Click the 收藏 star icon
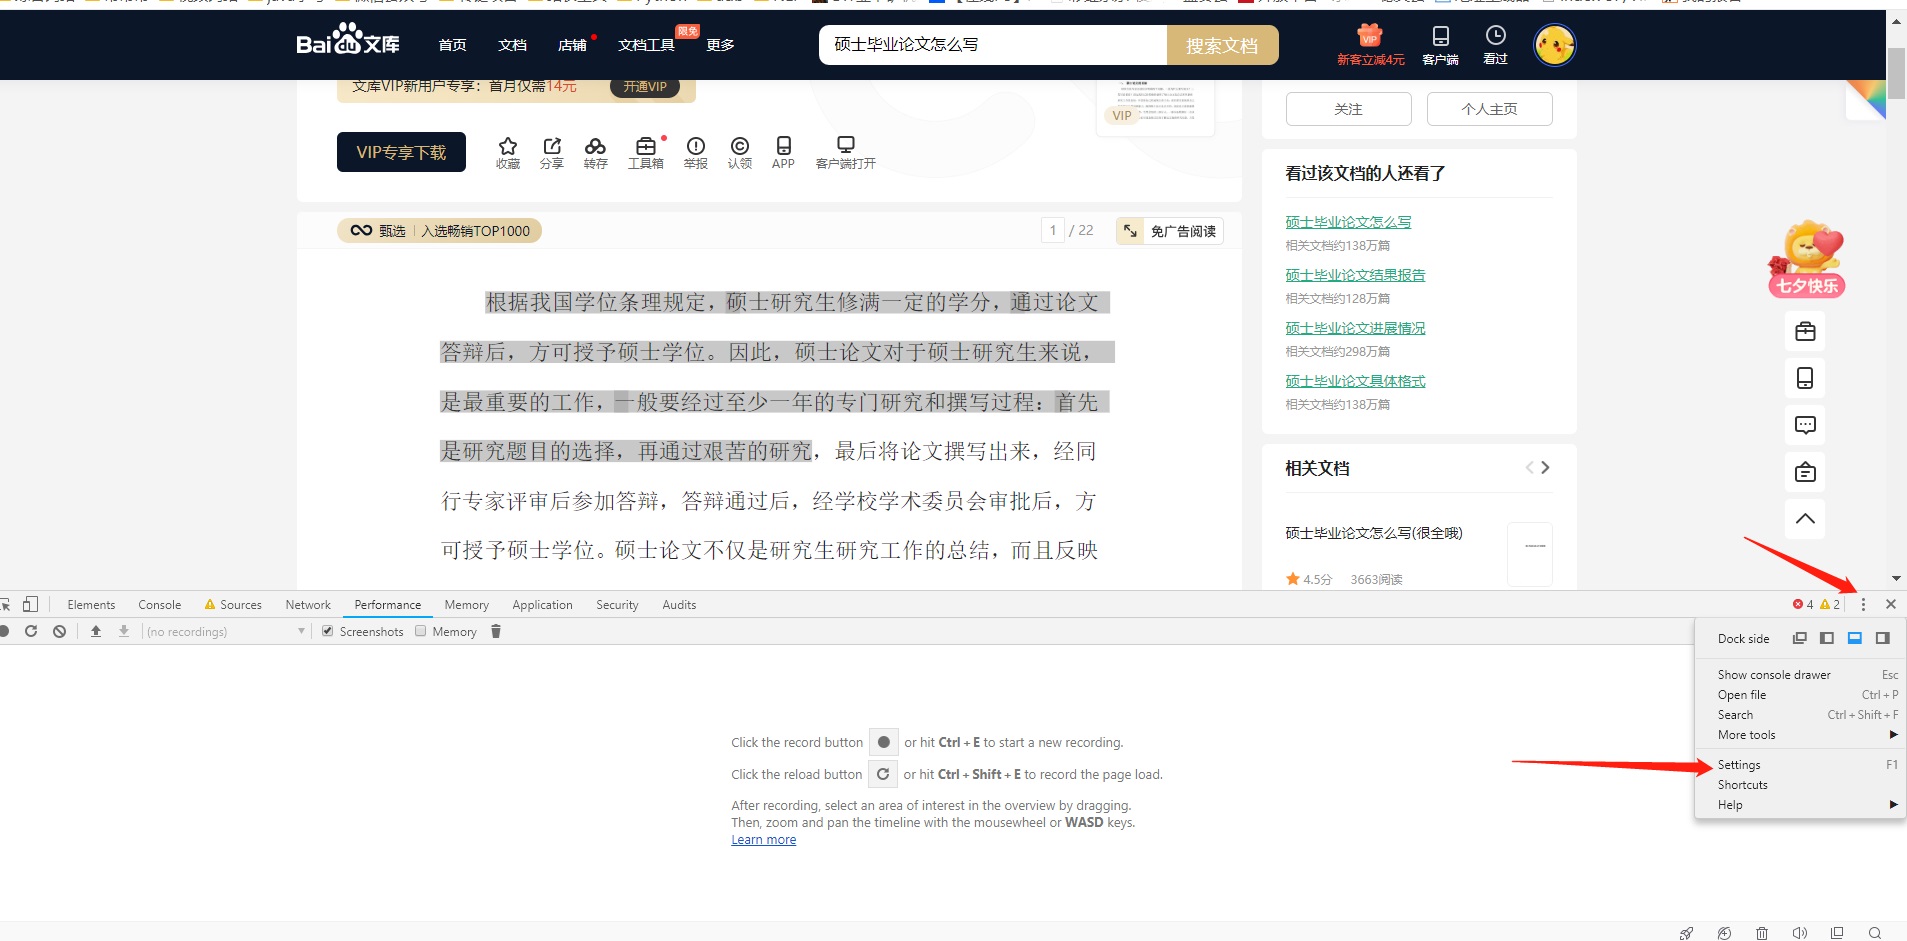 [x=507, y=146]
